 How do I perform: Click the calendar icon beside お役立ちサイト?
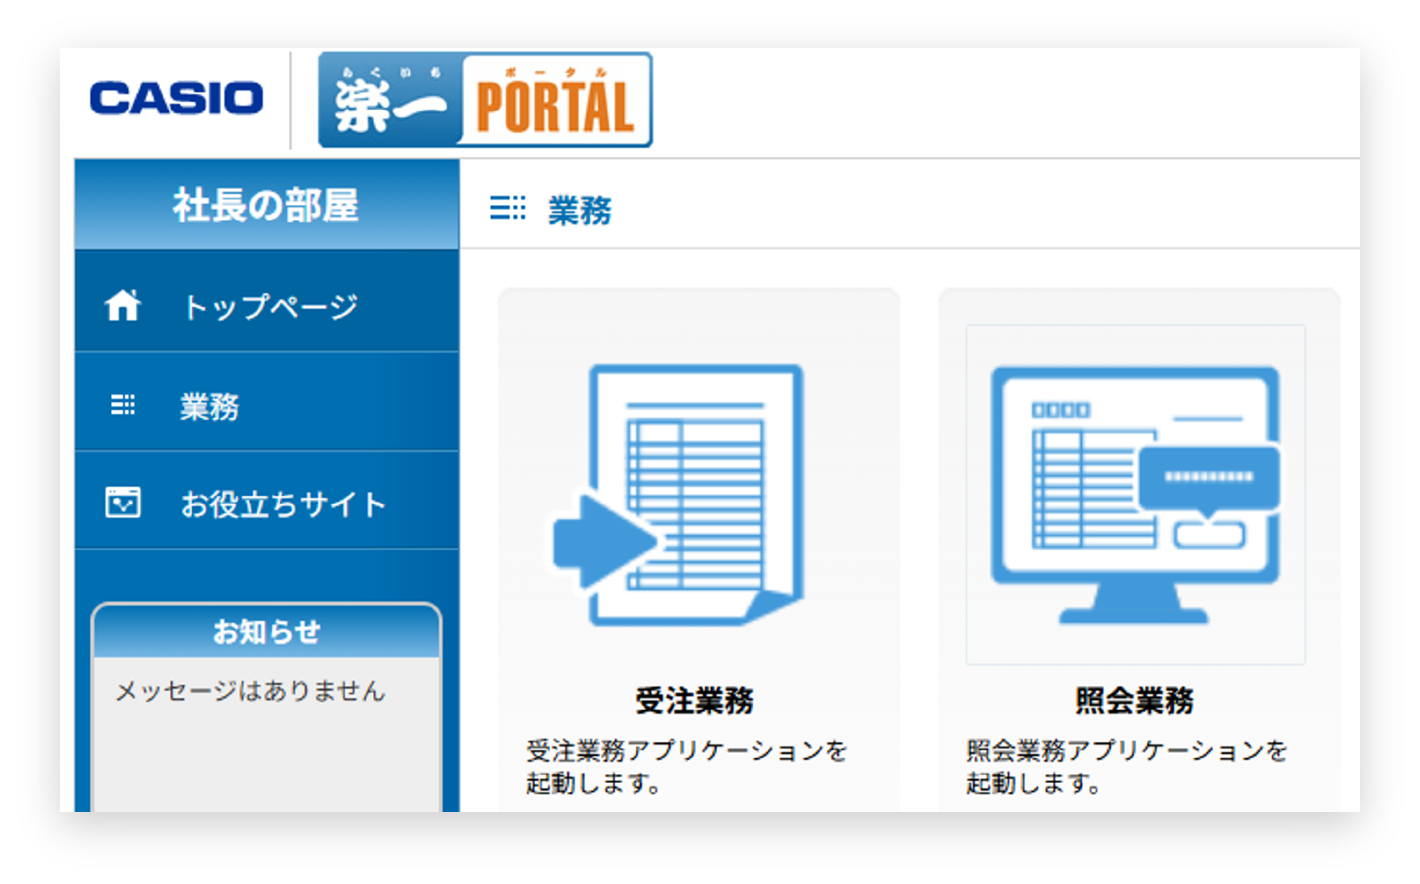123,502
